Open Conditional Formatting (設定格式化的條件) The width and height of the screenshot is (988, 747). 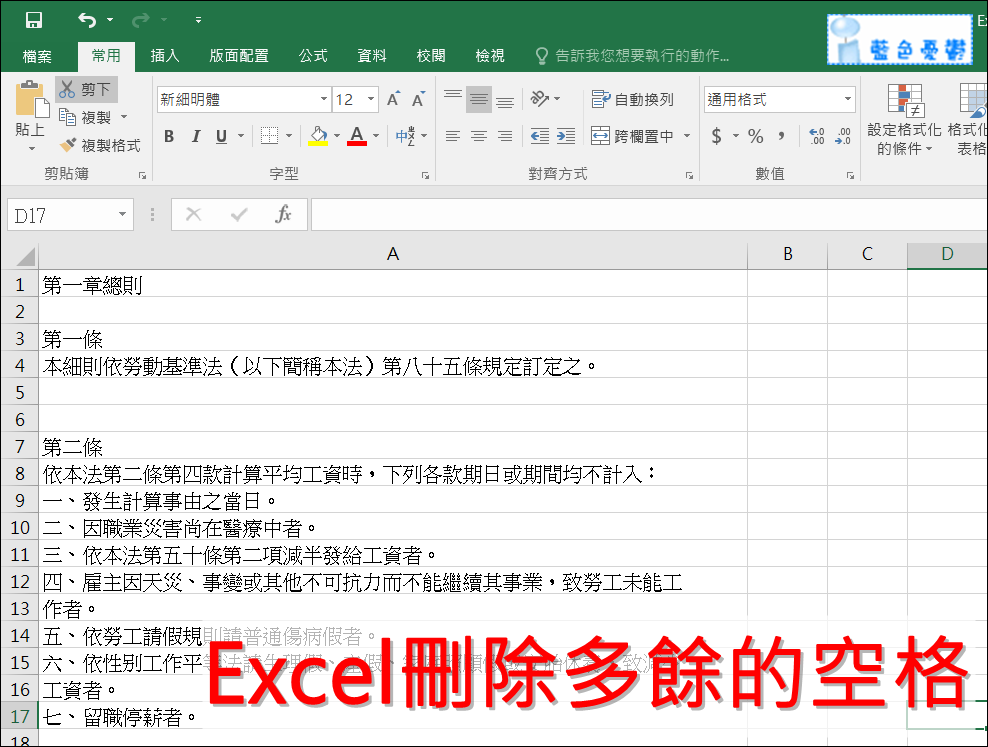pyautogui.click(x=904, y=120)
